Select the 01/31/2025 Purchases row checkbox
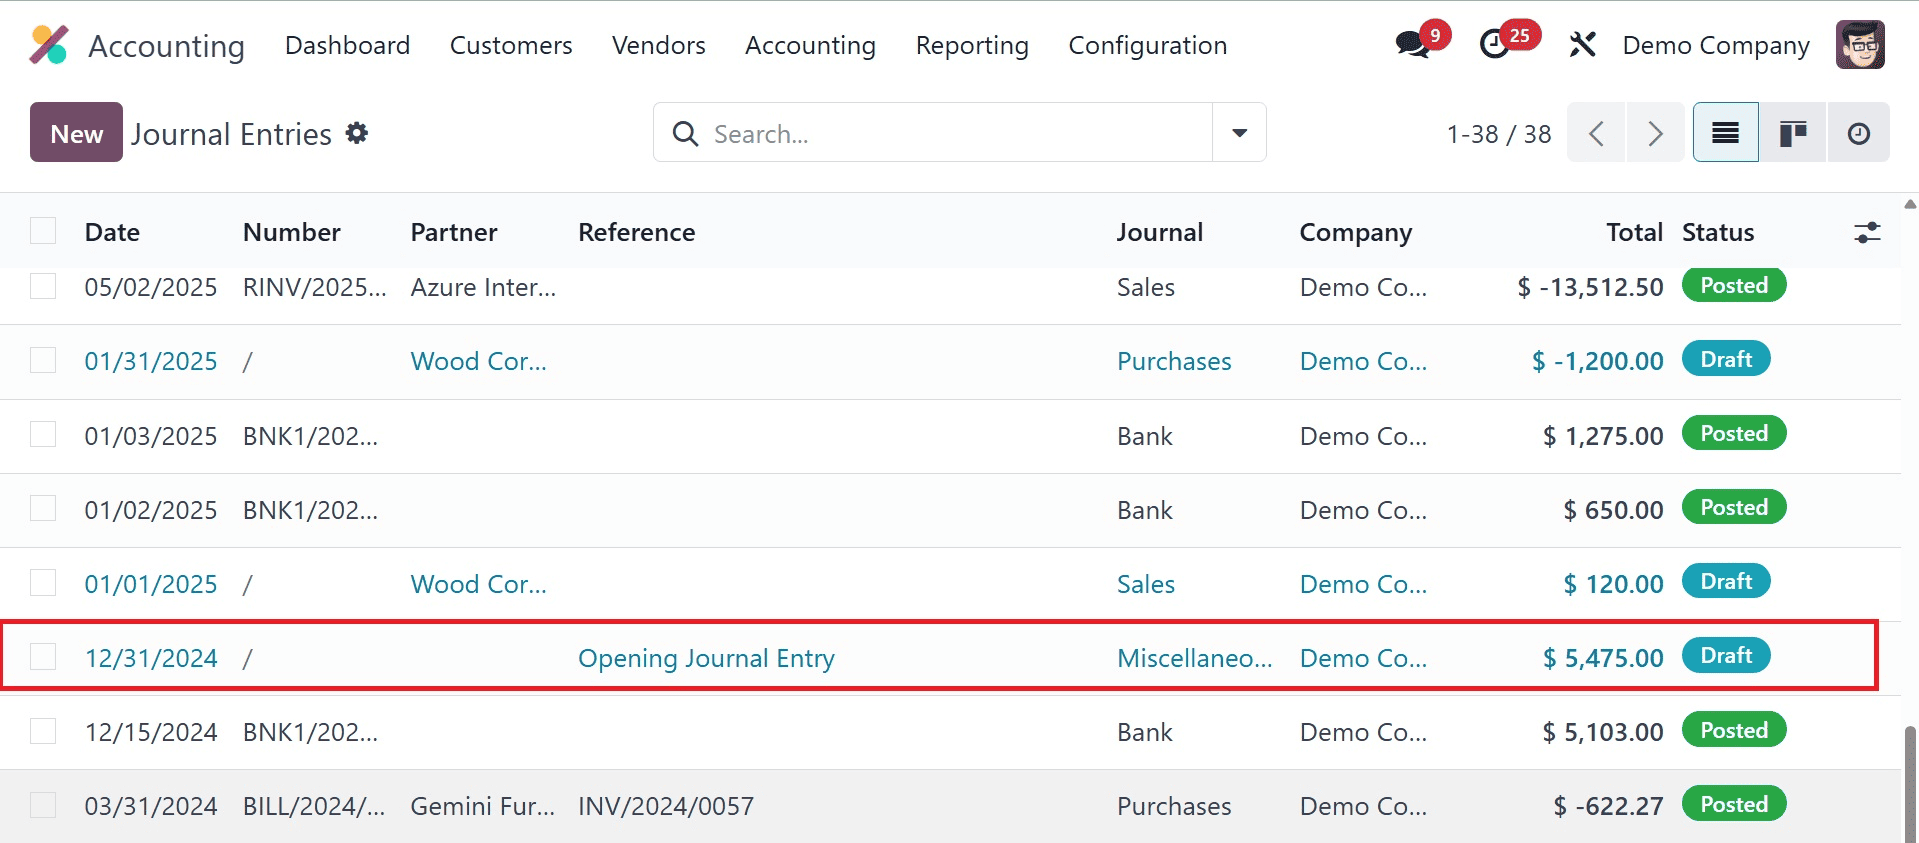Screen dimensions: 1919x843 click(x=43, y=360)
